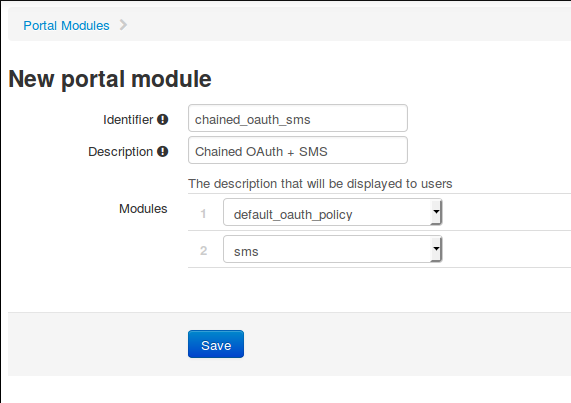Click the Description label text
The image size is (571, 403).
point(121,152)
